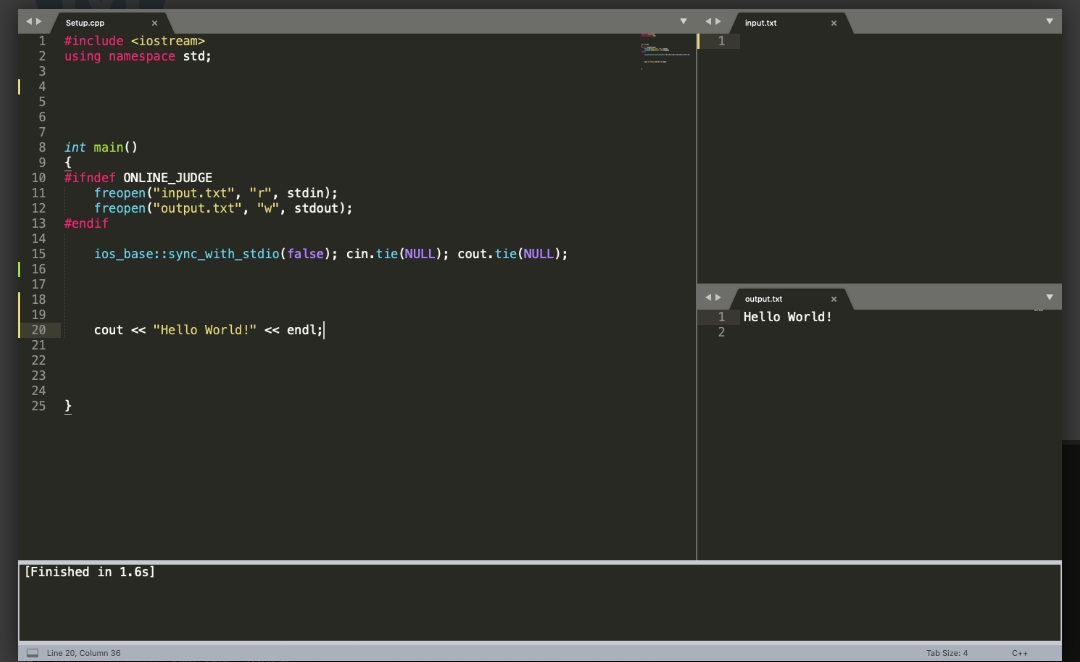Click the Line 20, Column 36 indicator
The height and width of the screenshot is (662, 1080).
coord(83,653)
